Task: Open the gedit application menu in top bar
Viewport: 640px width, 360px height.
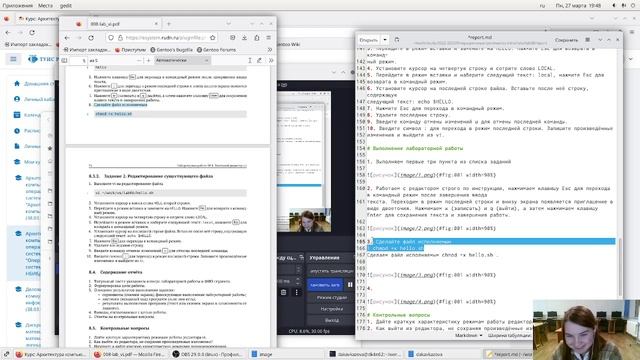Action: point(66,5)
